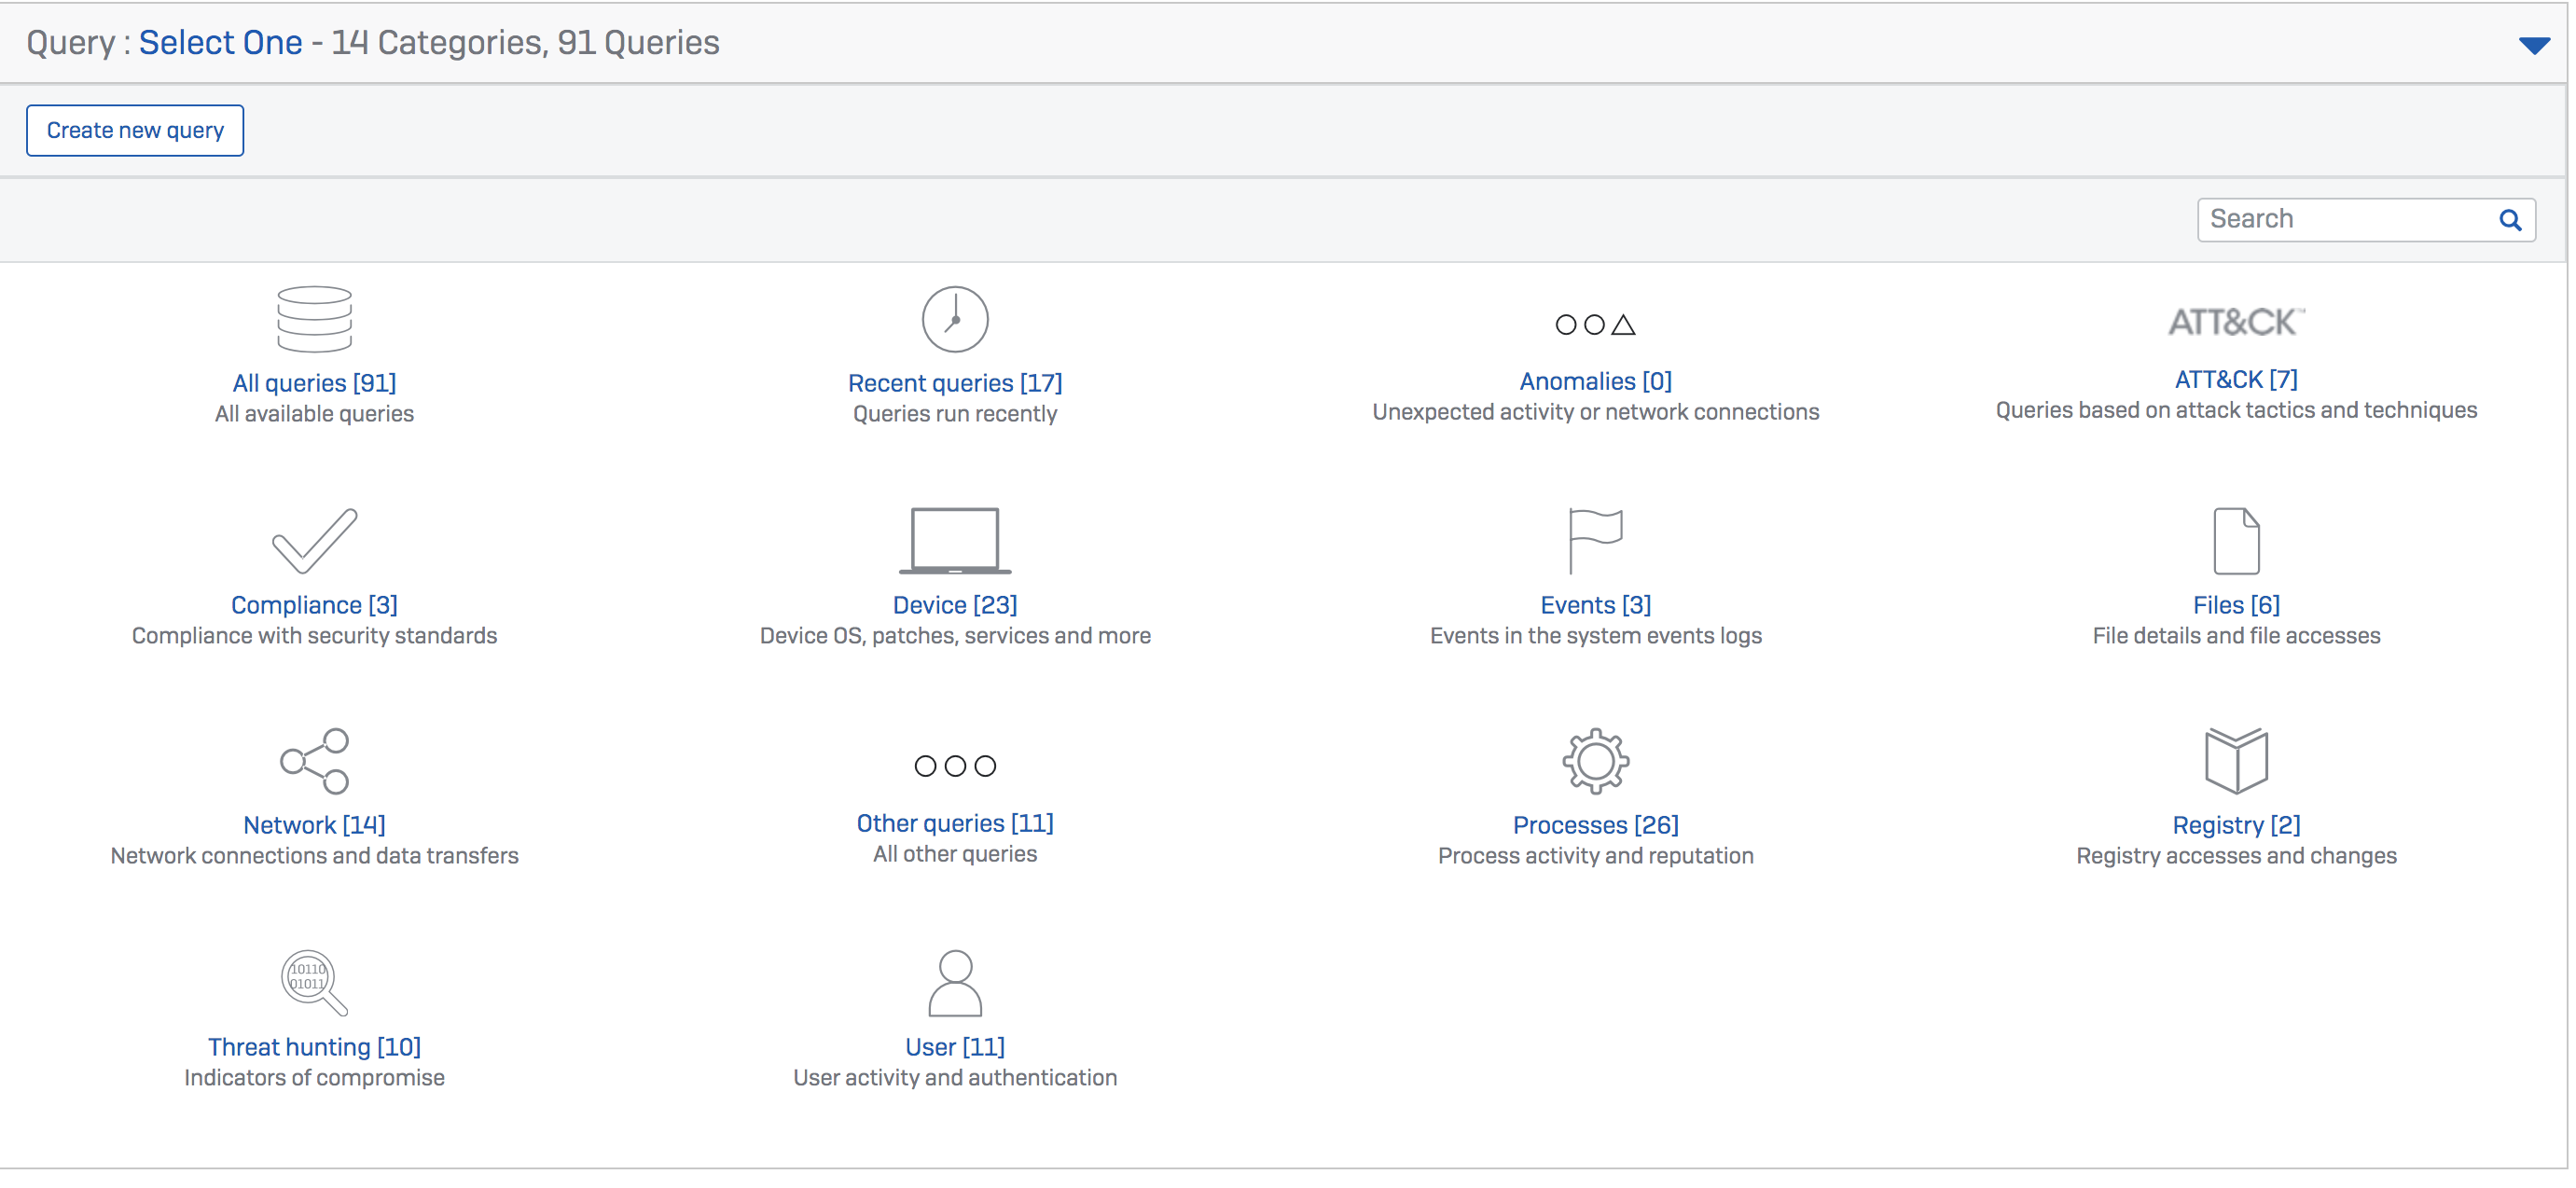Open the ATT&CK logo icon
Viewport: 2576px width, 1188px height.
(x=2235, y=322)
